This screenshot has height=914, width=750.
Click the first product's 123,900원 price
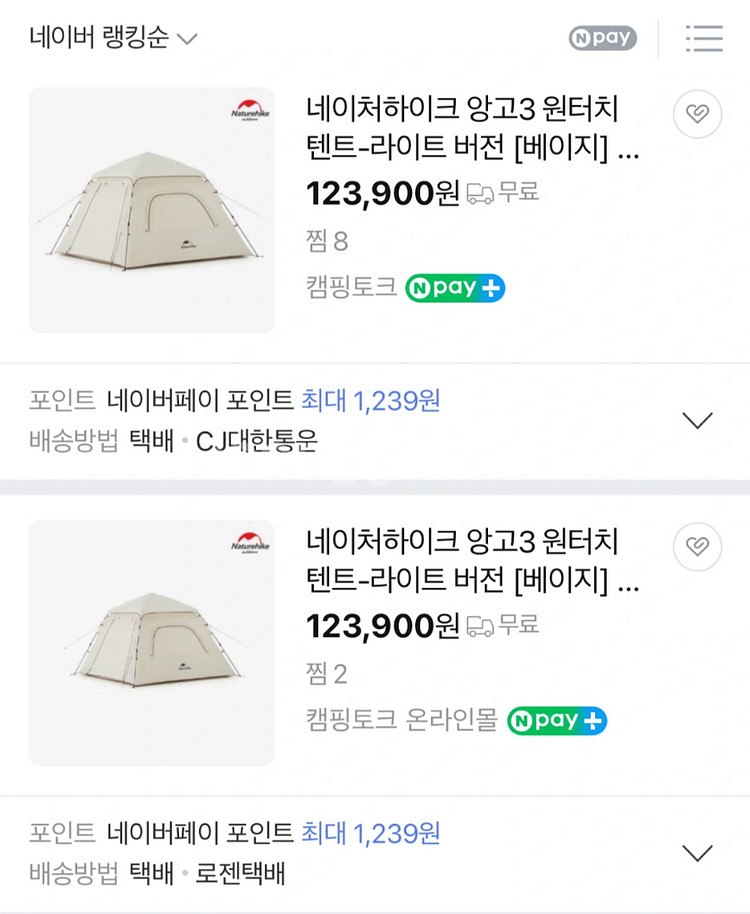click(382, 193)
